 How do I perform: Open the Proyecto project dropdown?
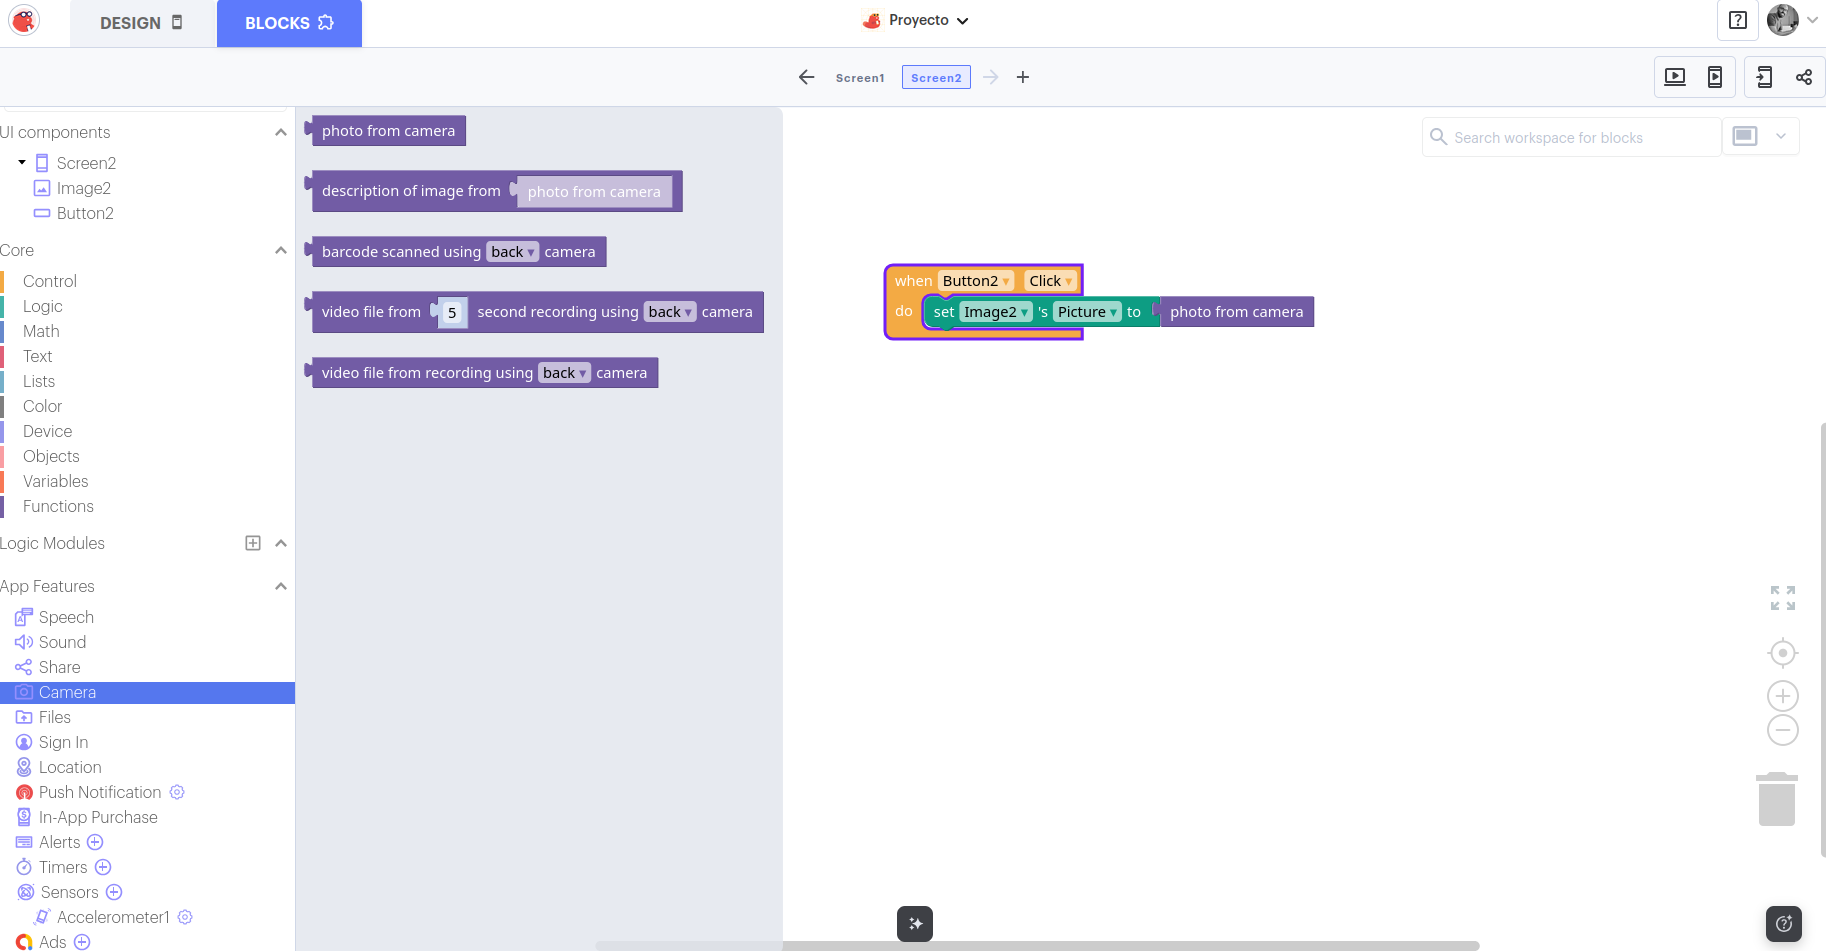pos(917,21)
